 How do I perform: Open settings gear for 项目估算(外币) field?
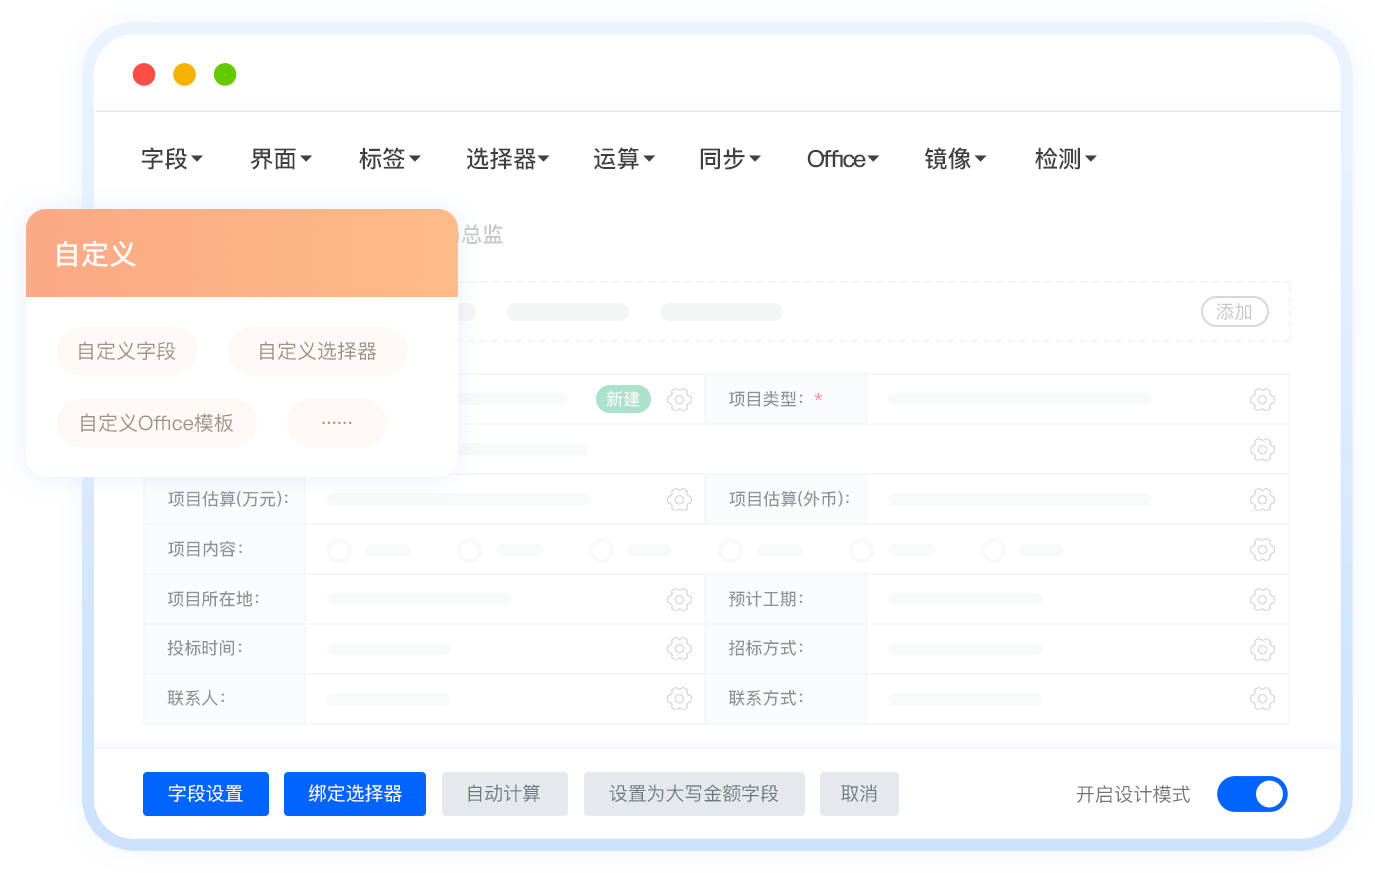pyautogui.click(x=1262, y=499)
